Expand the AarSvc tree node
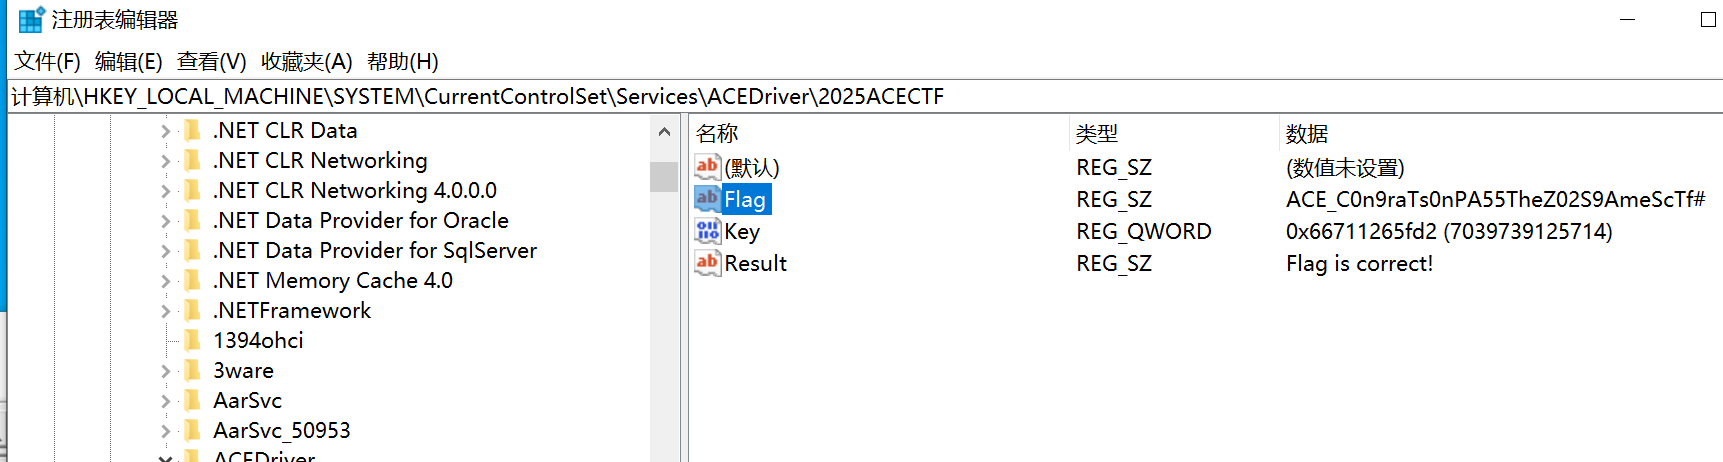The image size is (1723, 462). (165, 400)
